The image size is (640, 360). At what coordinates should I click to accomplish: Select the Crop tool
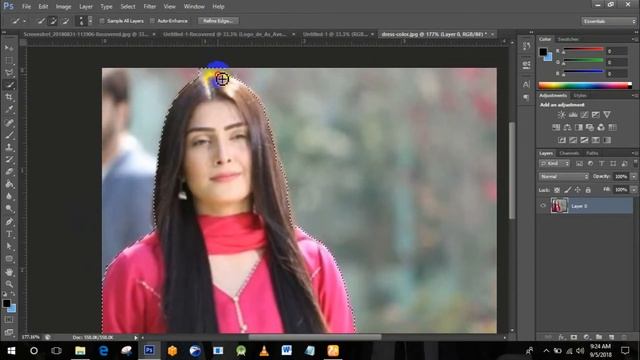tap(9, 97)
